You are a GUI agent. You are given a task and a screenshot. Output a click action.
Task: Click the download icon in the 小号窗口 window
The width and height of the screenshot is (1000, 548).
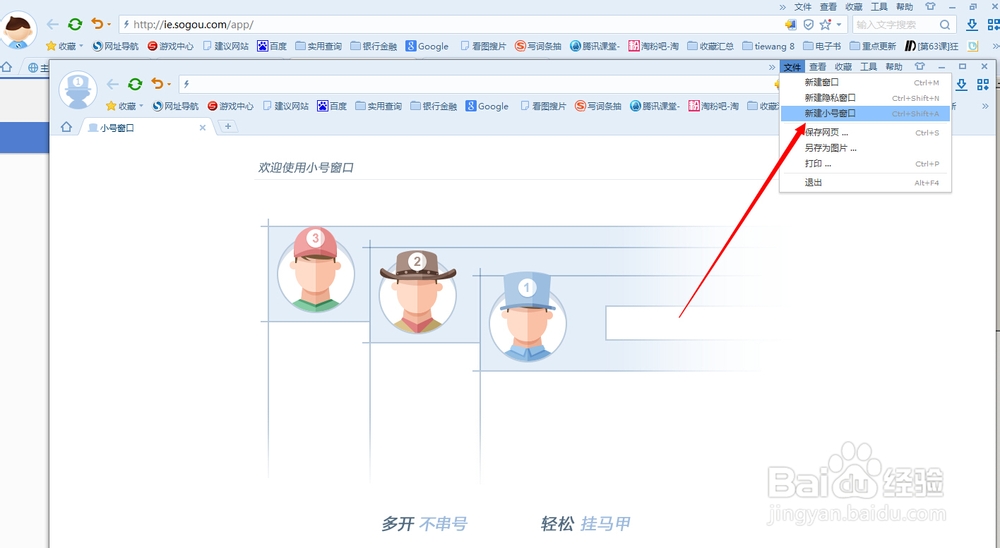tap(961, 84)
